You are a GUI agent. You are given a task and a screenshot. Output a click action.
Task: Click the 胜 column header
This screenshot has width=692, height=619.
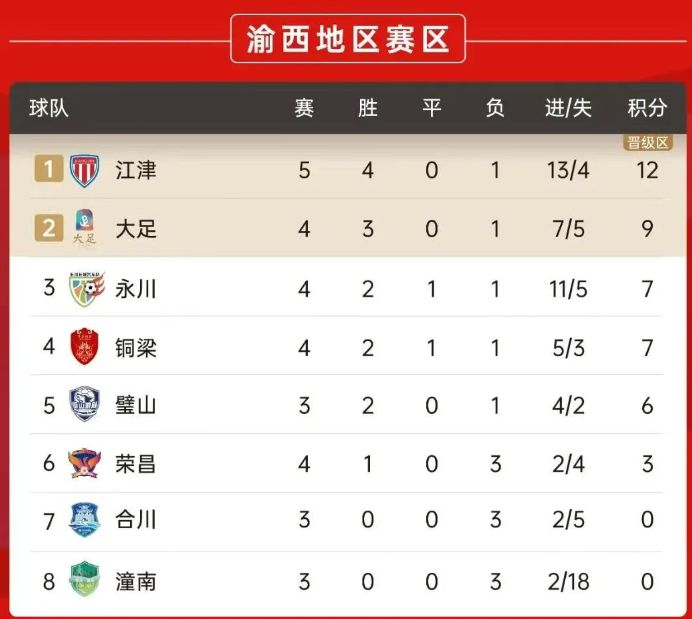tap(368, 108)
